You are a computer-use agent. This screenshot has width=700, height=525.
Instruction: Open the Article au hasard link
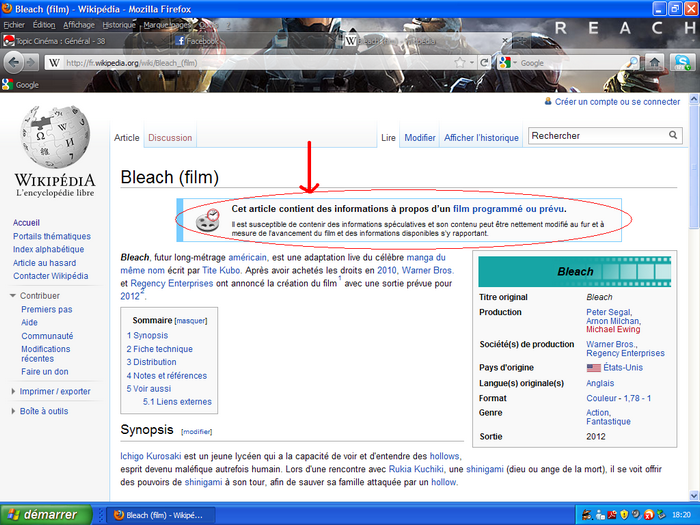[45, 263]
